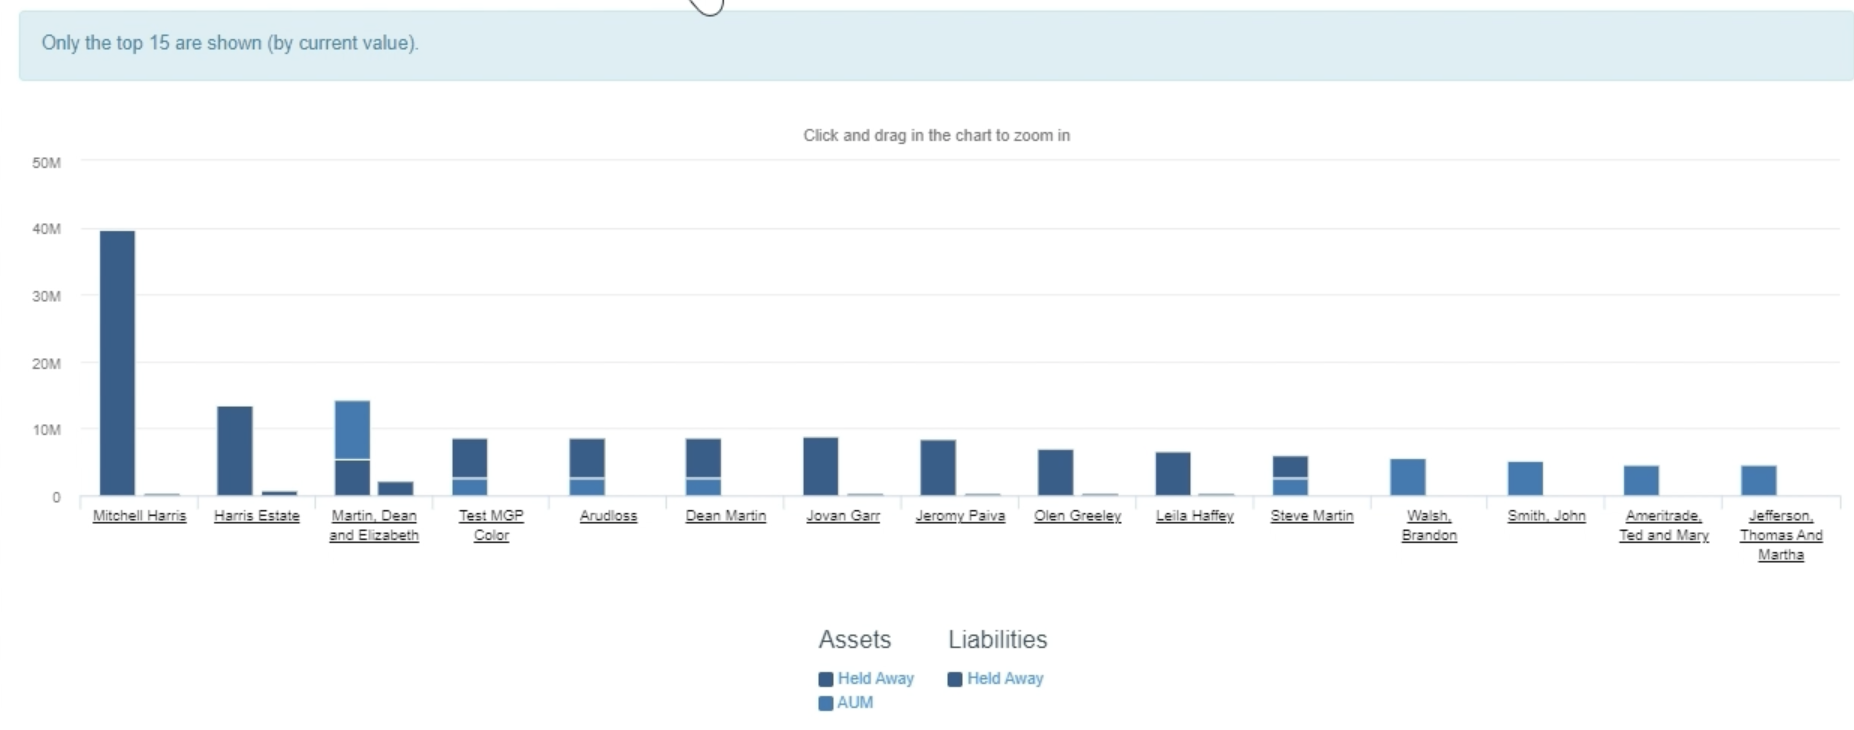Click the AUM segment of Martin, Dean and Elizabeth bar
Screen dimensions: 1854x730
(352, 430)
